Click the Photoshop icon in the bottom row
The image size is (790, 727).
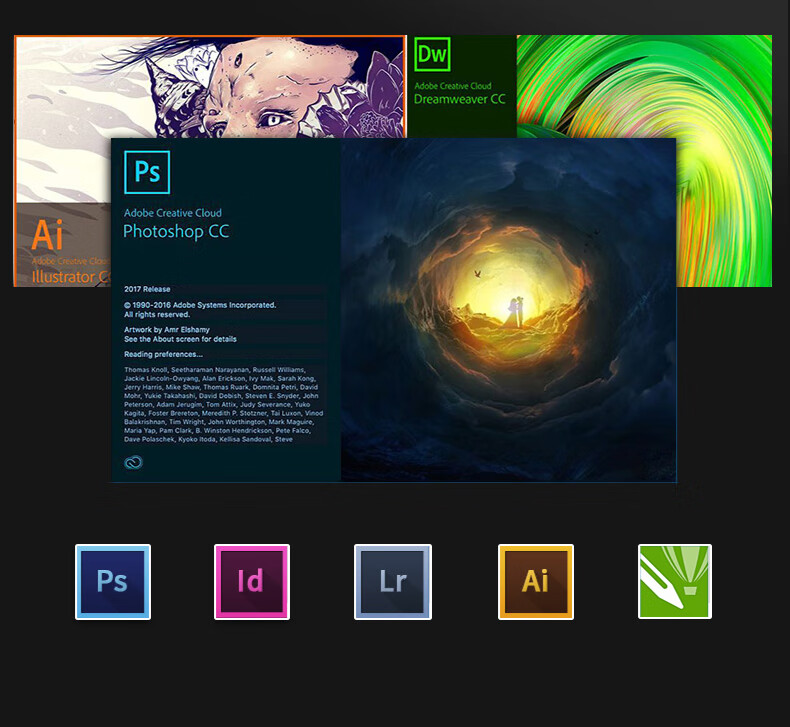pos(113,582)
